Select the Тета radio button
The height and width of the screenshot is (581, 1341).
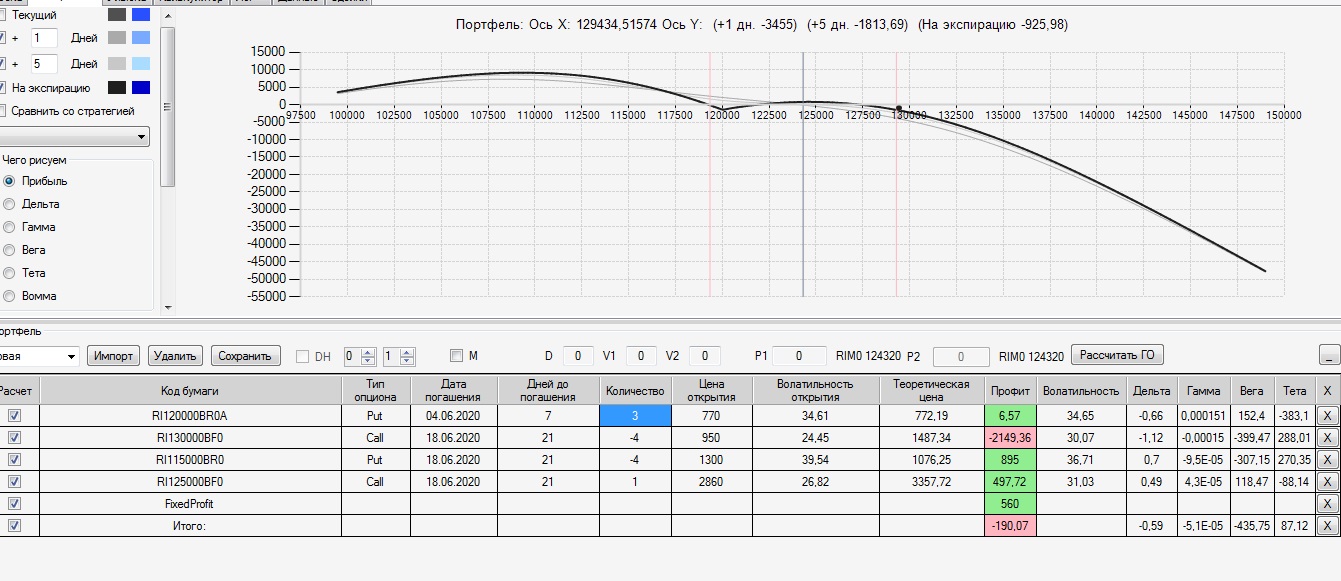pos(10,273)
